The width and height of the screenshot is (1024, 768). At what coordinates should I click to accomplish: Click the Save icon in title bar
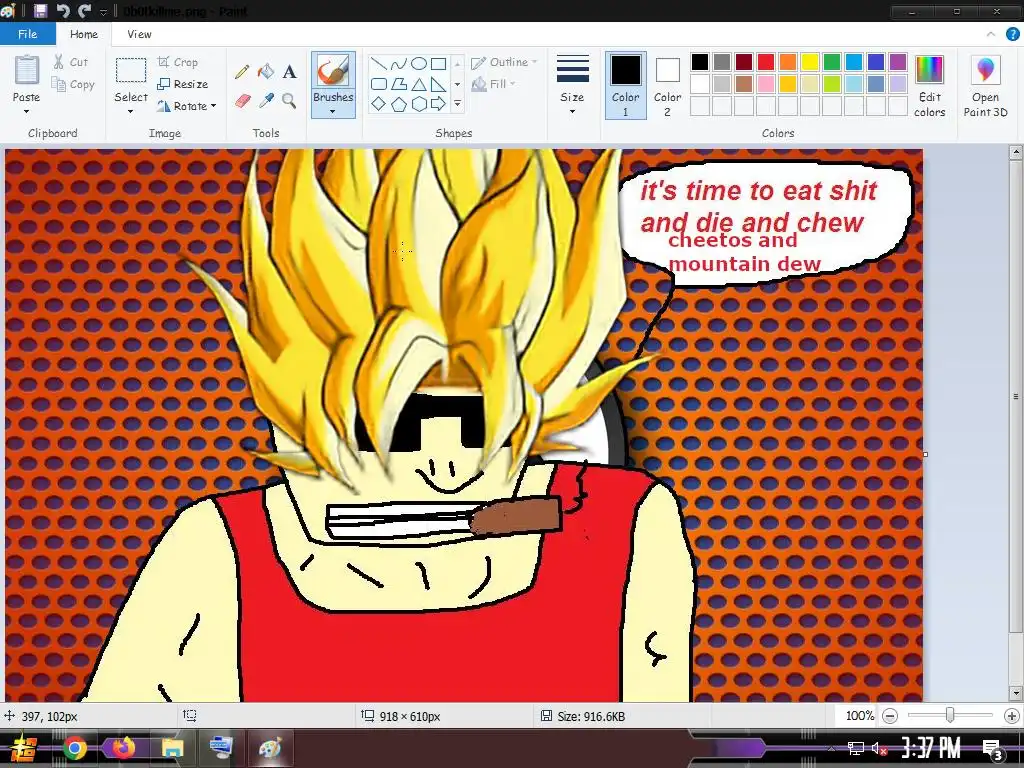[x=40, y=10]
